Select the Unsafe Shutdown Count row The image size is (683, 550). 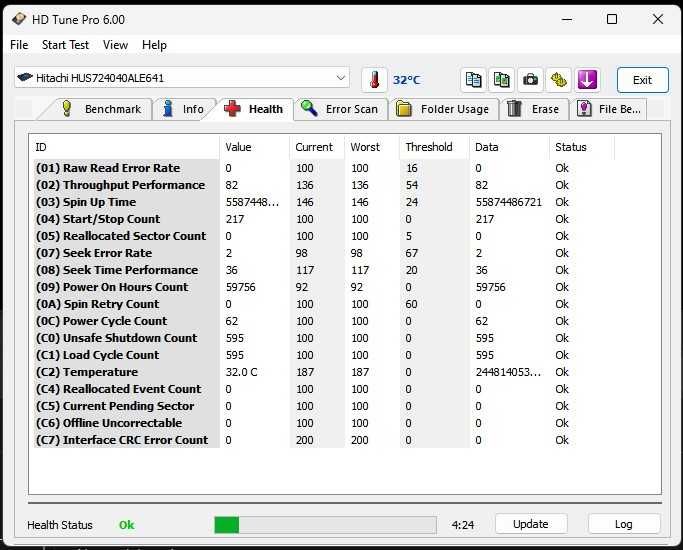coord(324,338)
